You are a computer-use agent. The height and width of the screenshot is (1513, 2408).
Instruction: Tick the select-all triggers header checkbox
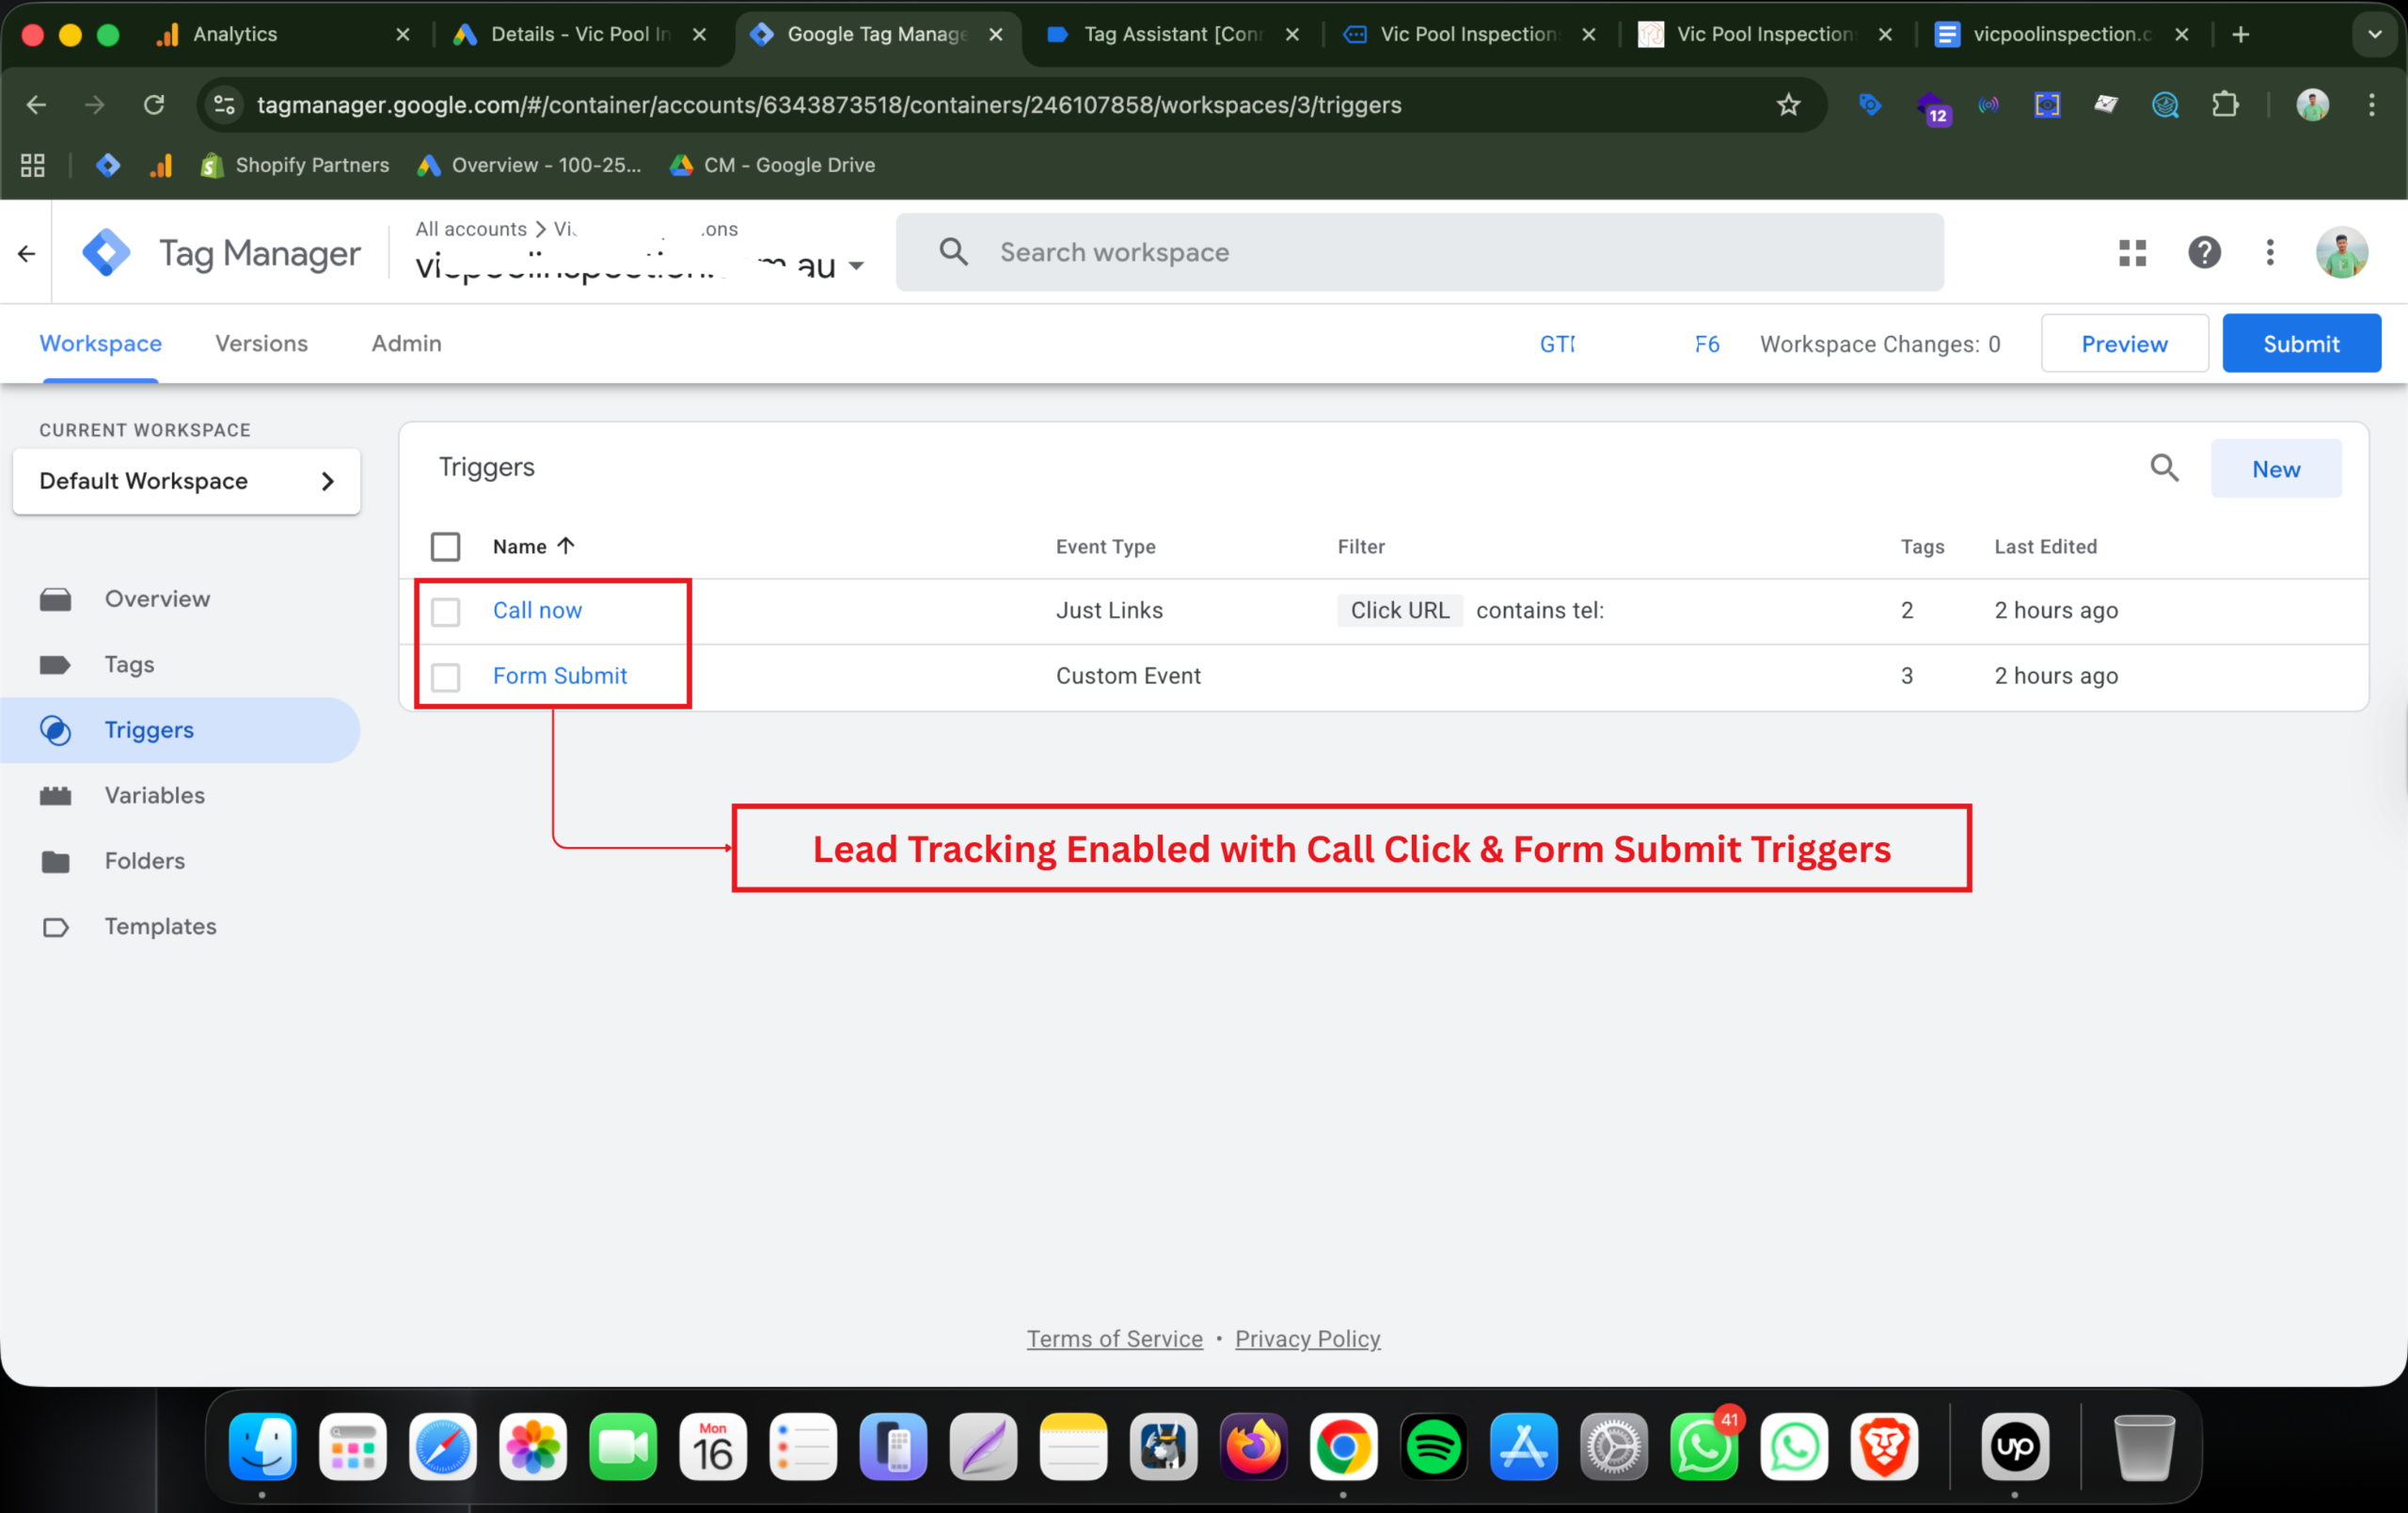click(x=445, y=547)
